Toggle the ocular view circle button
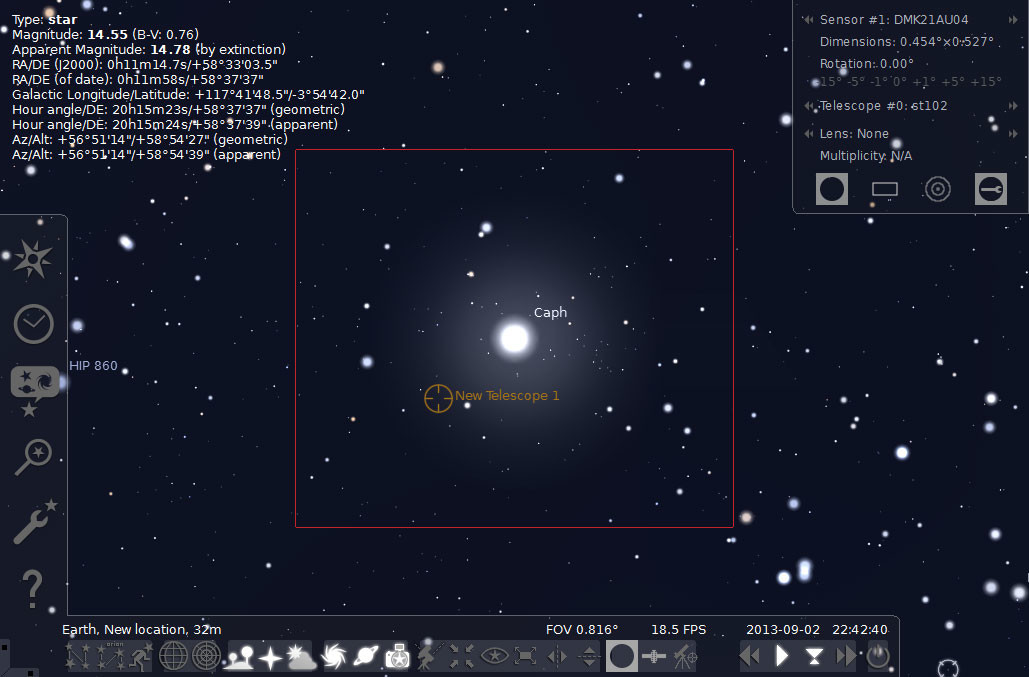 click(832, 189)
